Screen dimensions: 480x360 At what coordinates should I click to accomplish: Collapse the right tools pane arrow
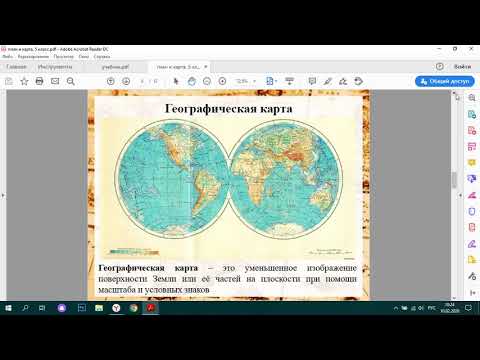472,293
